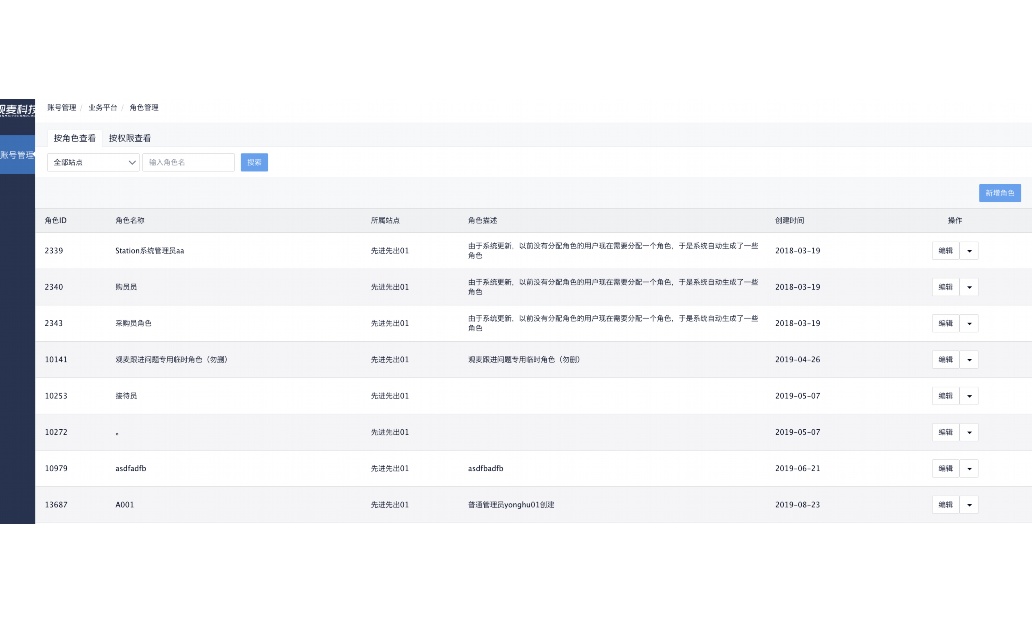The width and height of the screenshot is (1032, 623).
Task: Switch to the 按角色查看 tab
Action: pos(75,138)
